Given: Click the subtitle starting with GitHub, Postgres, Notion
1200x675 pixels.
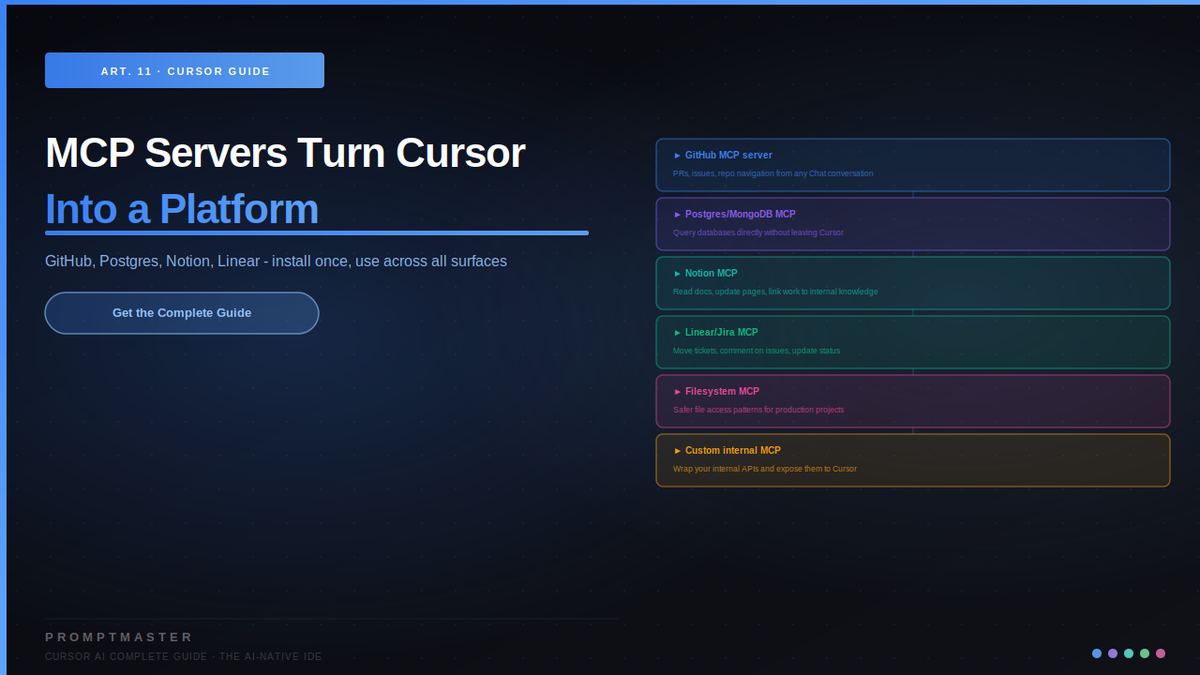Looking at the screenshot, I should tap(276, 261).
